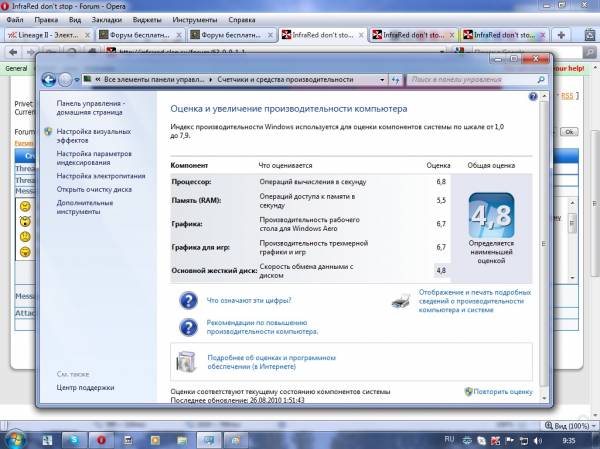
Task: Click the RU language indicator in the tray
Action: coord(449,439)
